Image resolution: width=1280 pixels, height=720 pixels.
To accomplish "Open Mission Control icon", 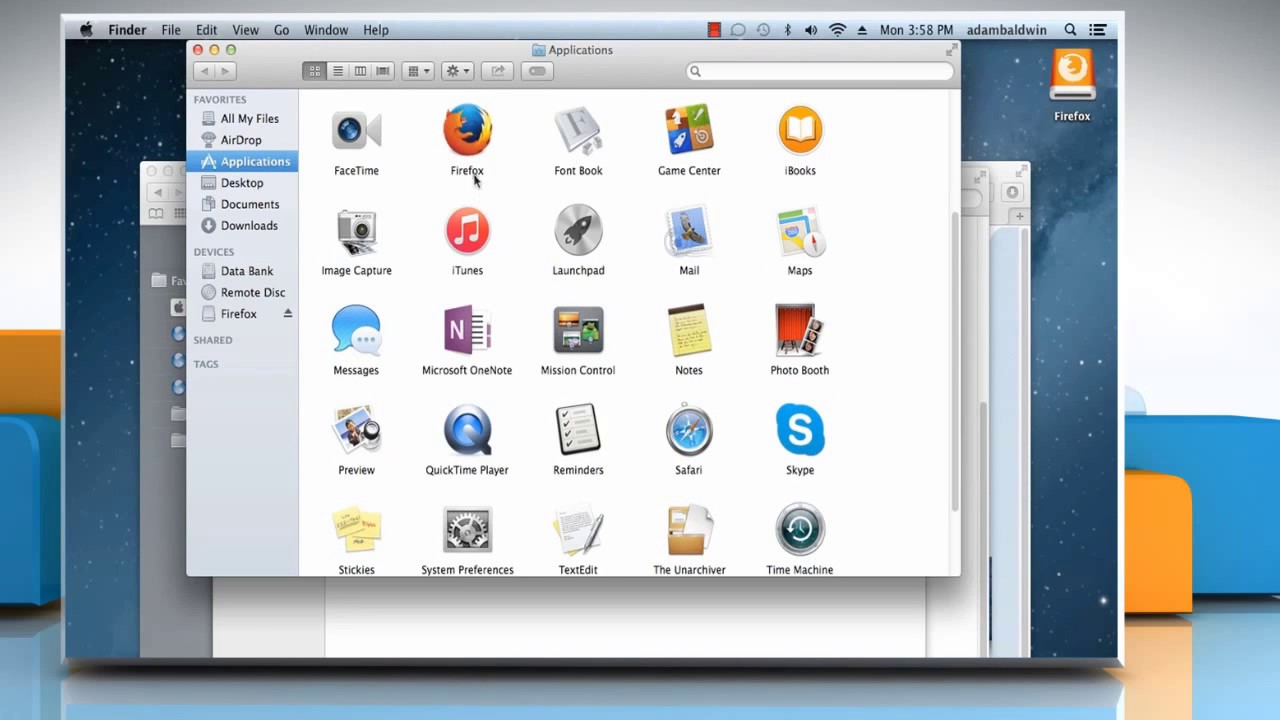I will tap(578, 331).
